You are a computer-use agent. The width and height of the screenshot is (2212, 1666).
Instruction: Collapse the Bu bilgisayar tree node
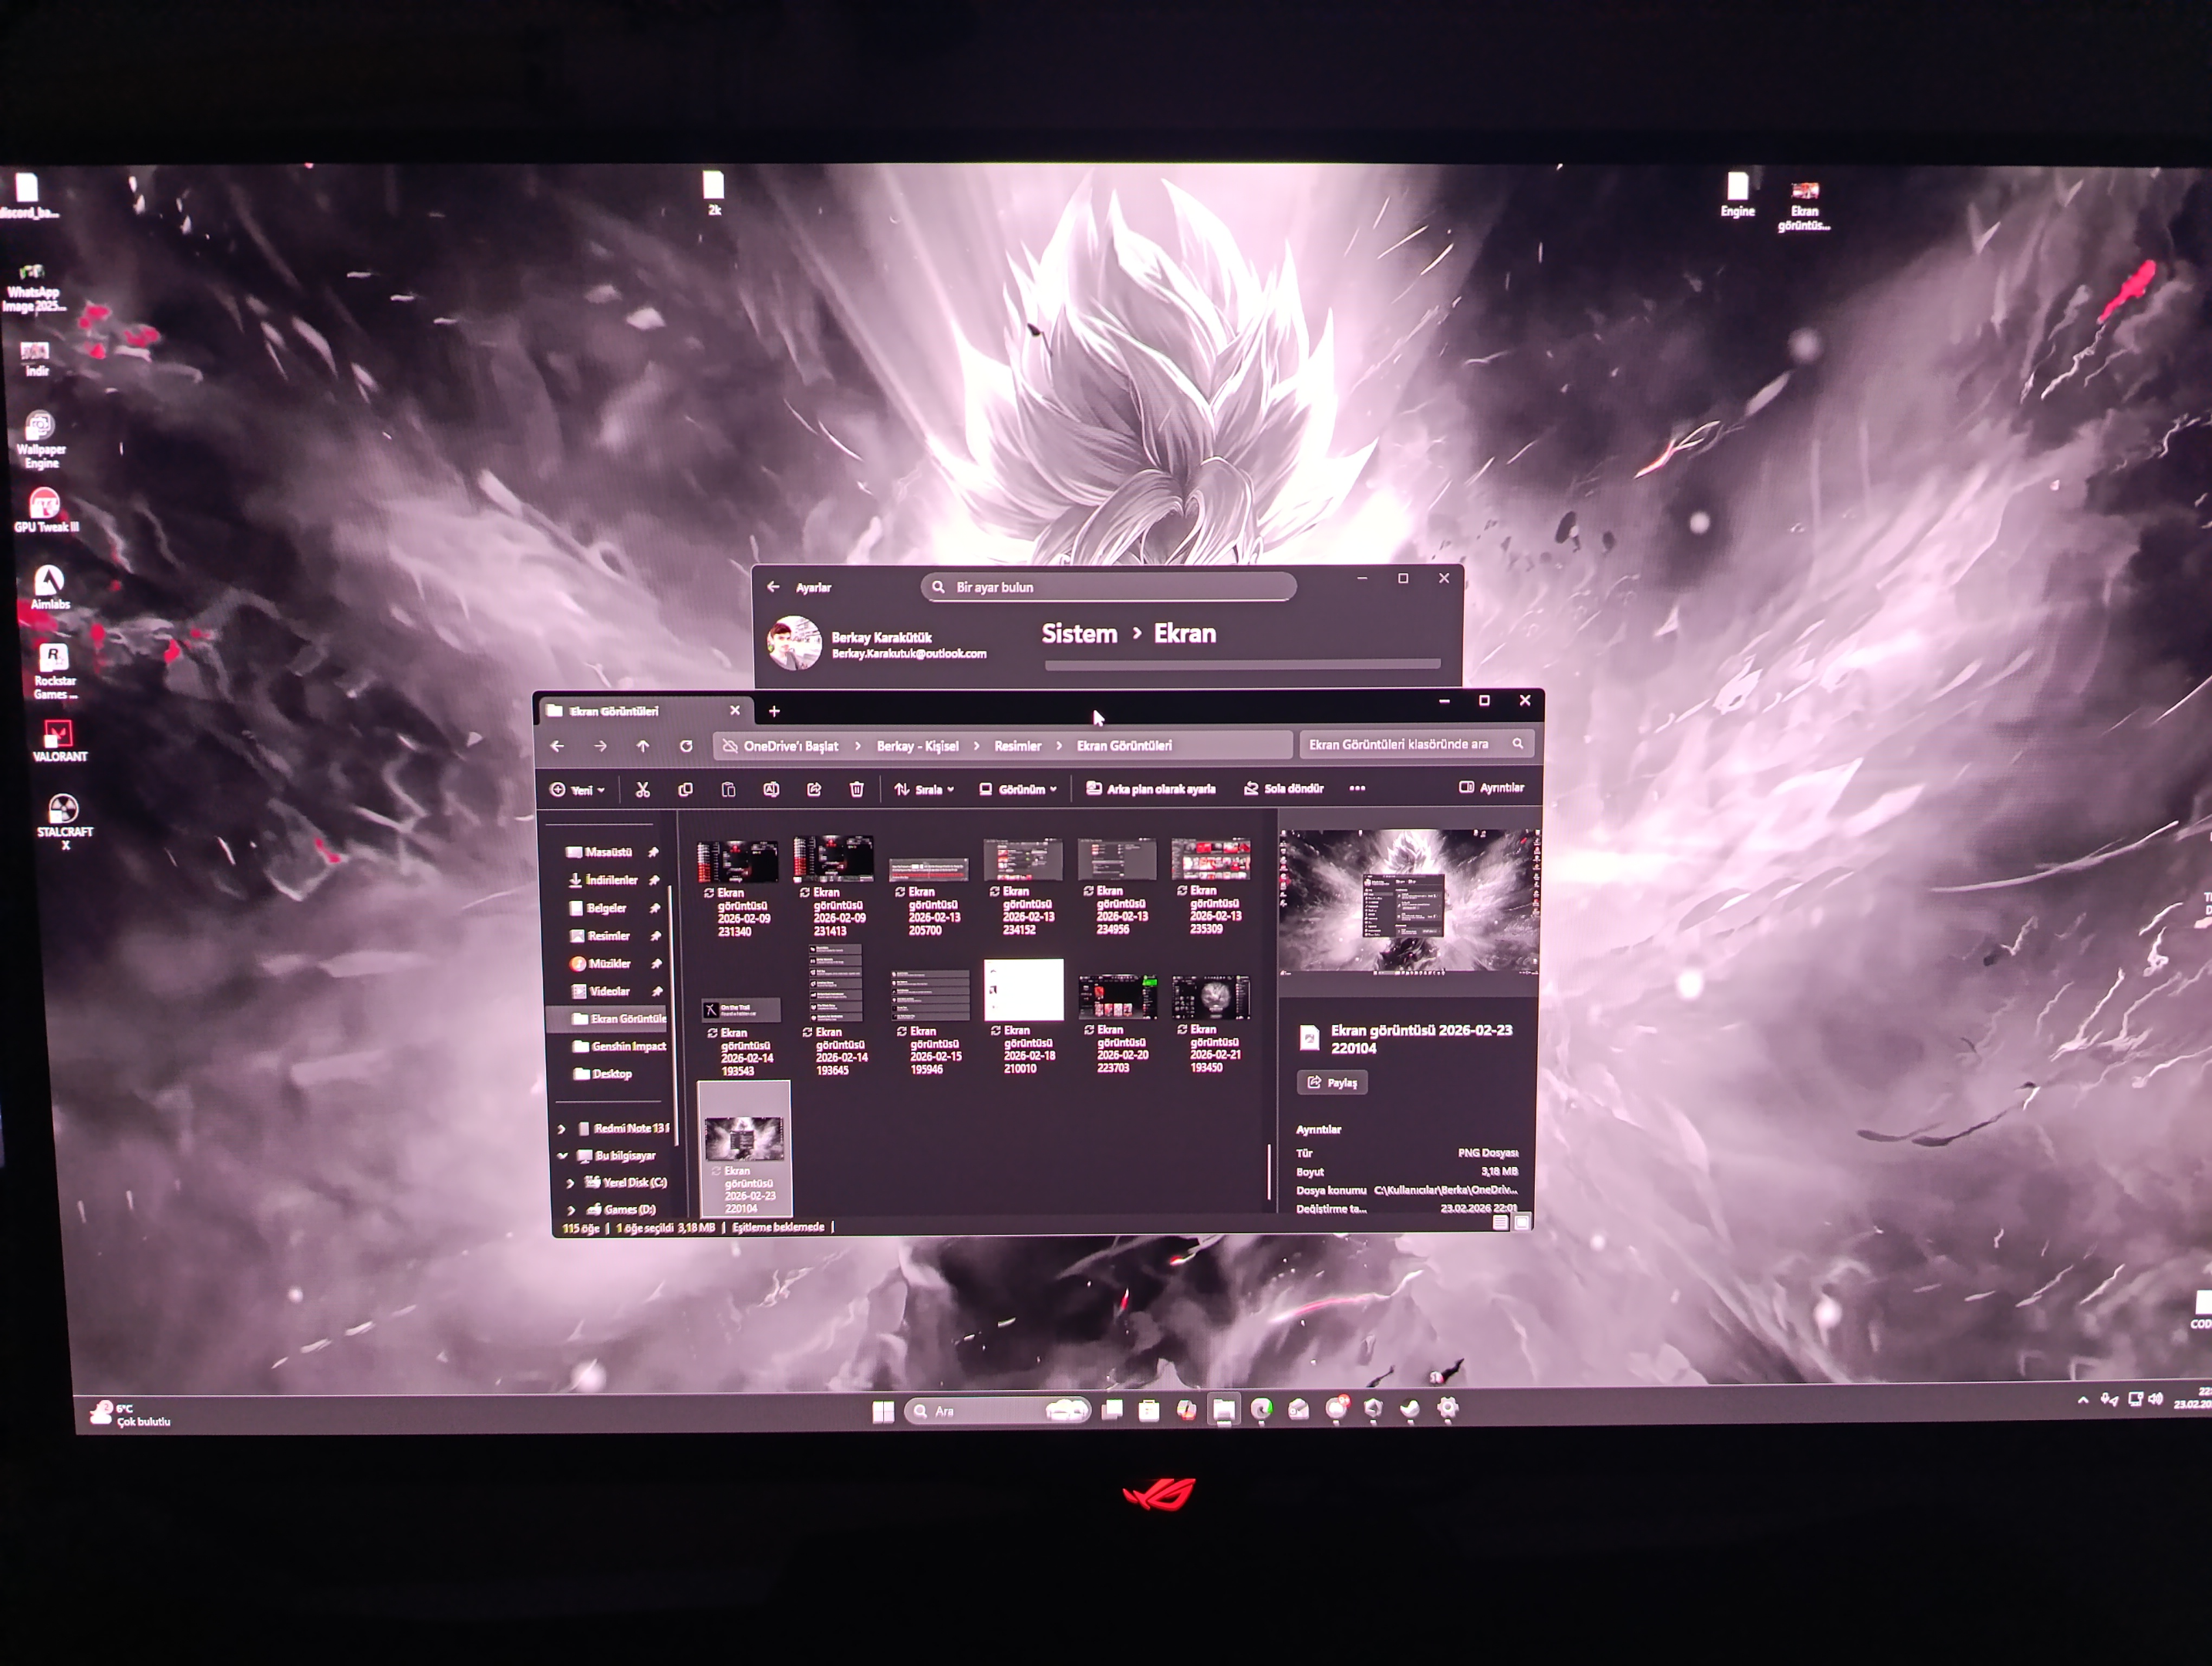point(563,1156)
